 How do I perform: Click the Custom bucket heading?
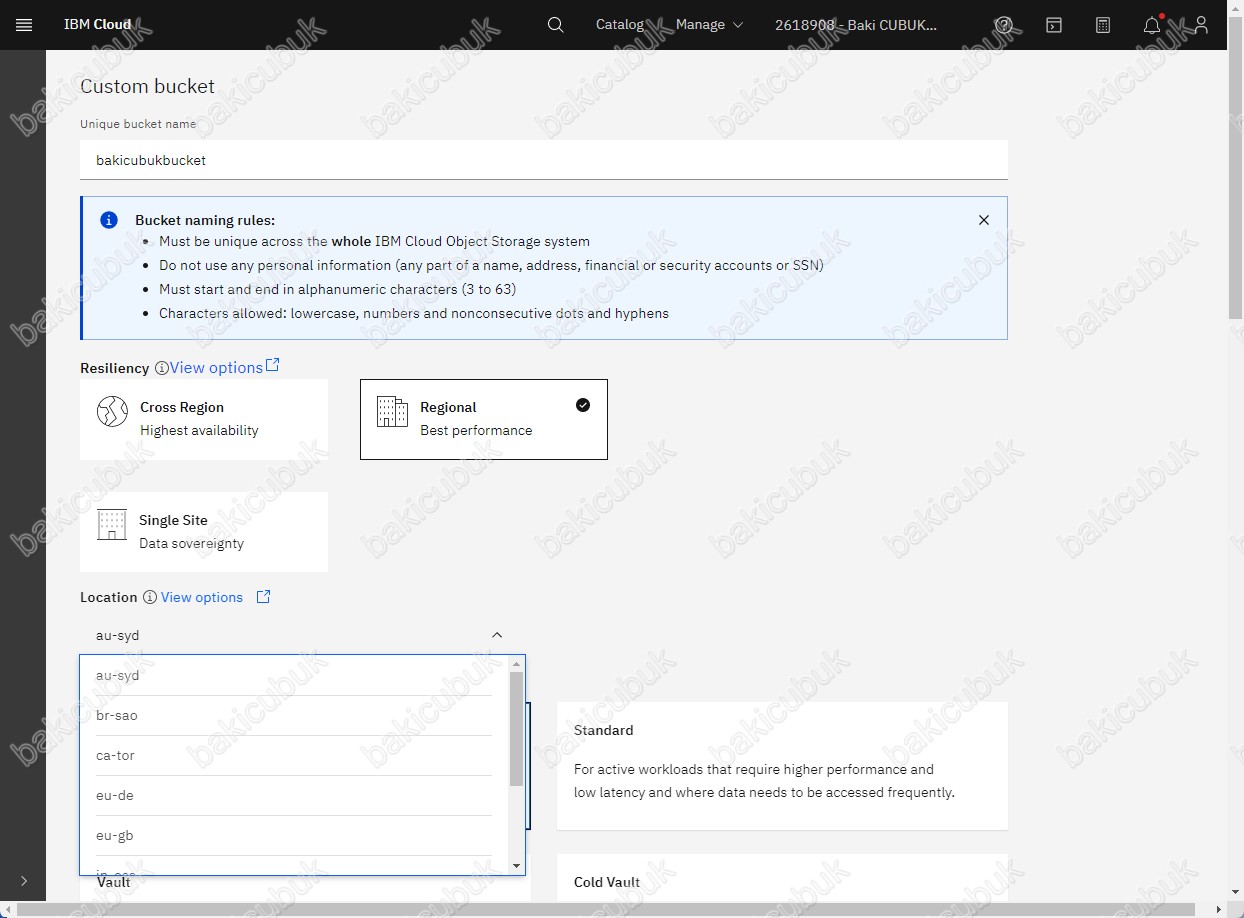coord(147,86)
